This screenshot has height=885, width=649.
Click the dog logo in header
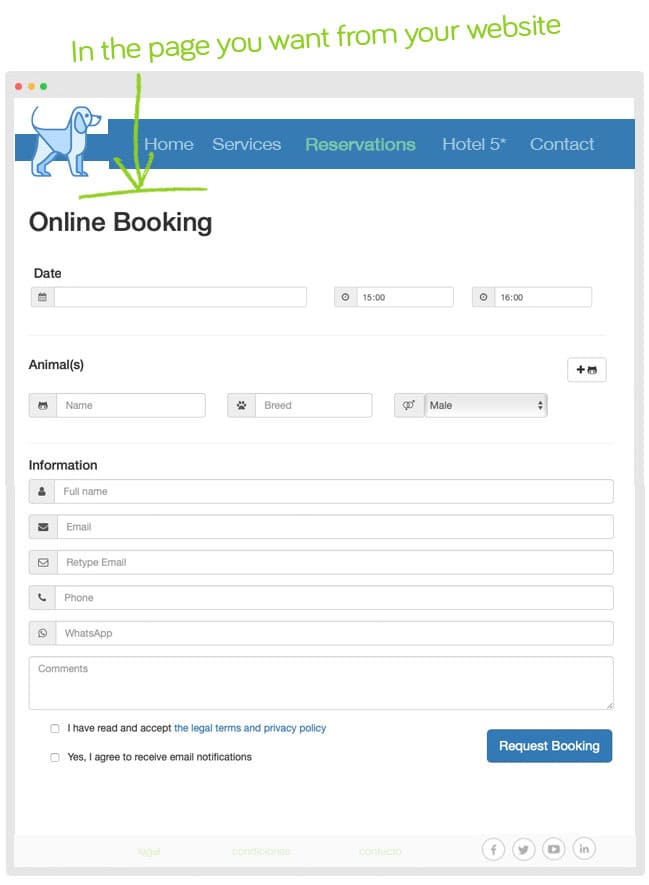(65, 141)
